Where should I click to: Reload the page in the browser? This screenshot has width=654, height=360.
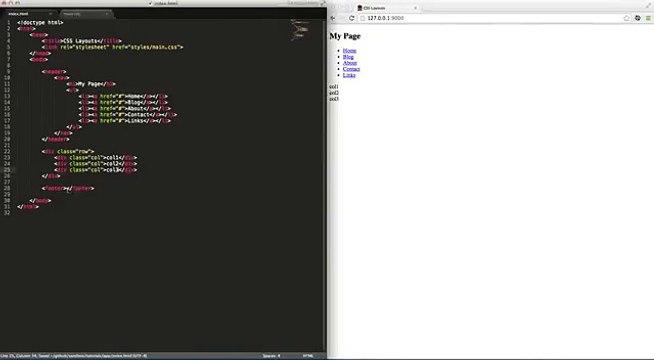click(352, 18)
